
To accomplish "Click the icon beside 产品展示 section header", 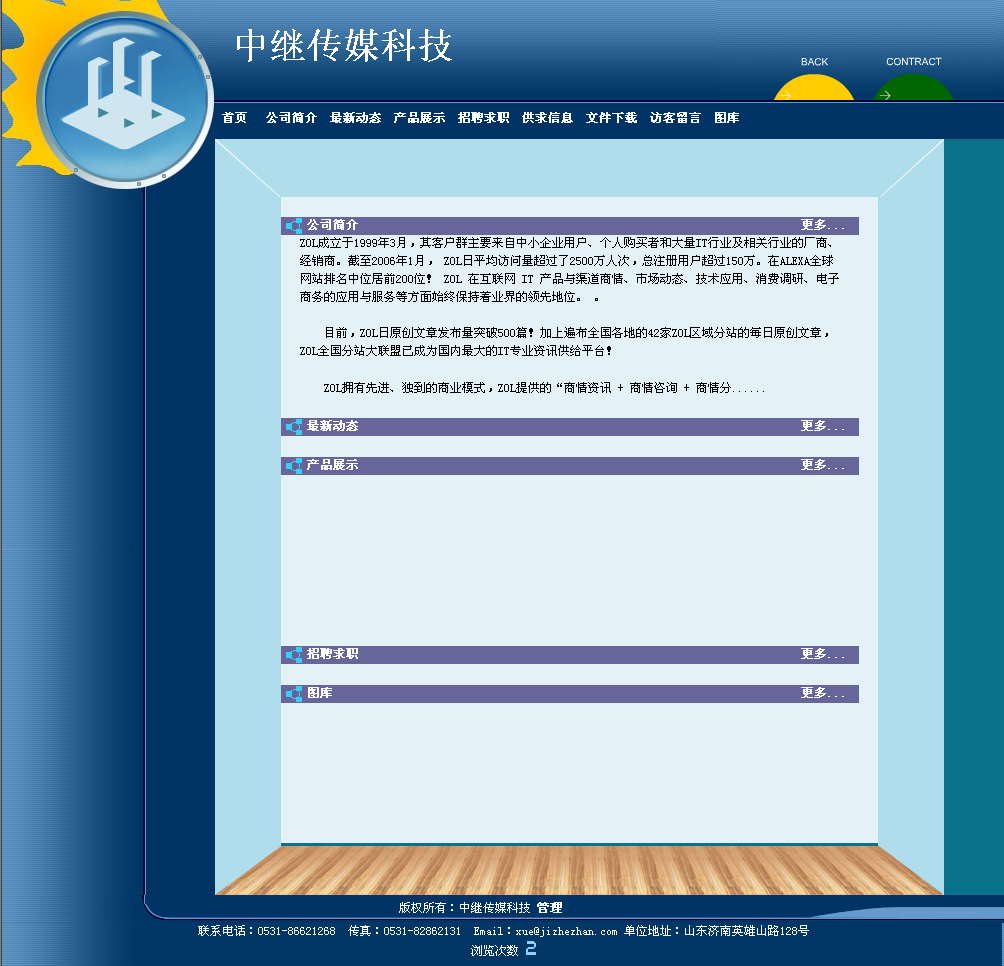I will pyautogui.click(x=294, y=466).
